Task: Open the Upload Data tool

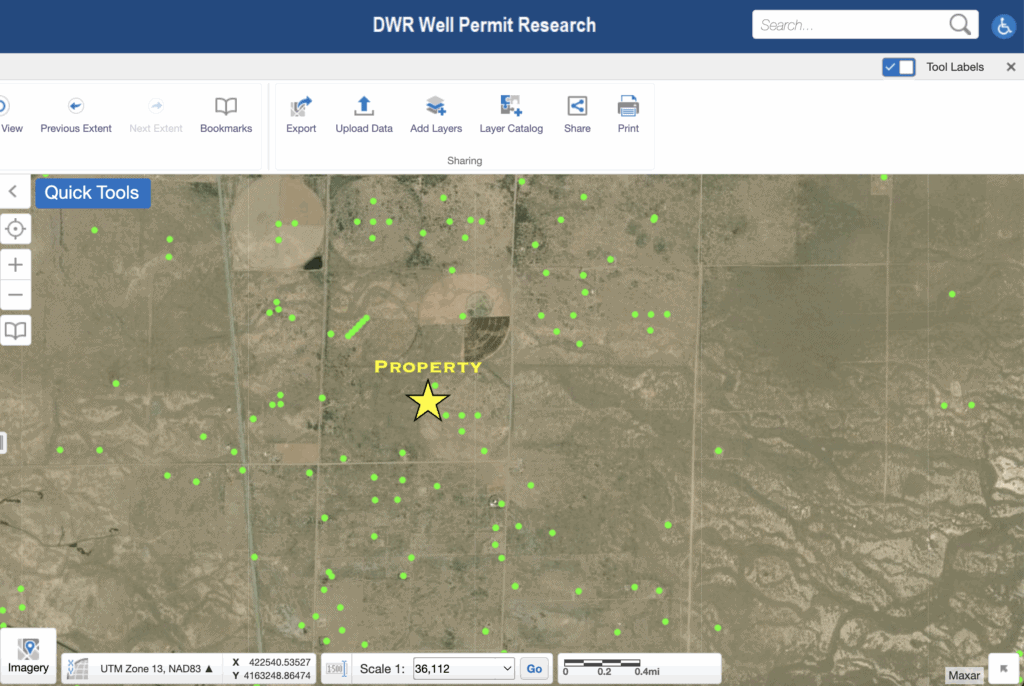Action: [364, 106]
